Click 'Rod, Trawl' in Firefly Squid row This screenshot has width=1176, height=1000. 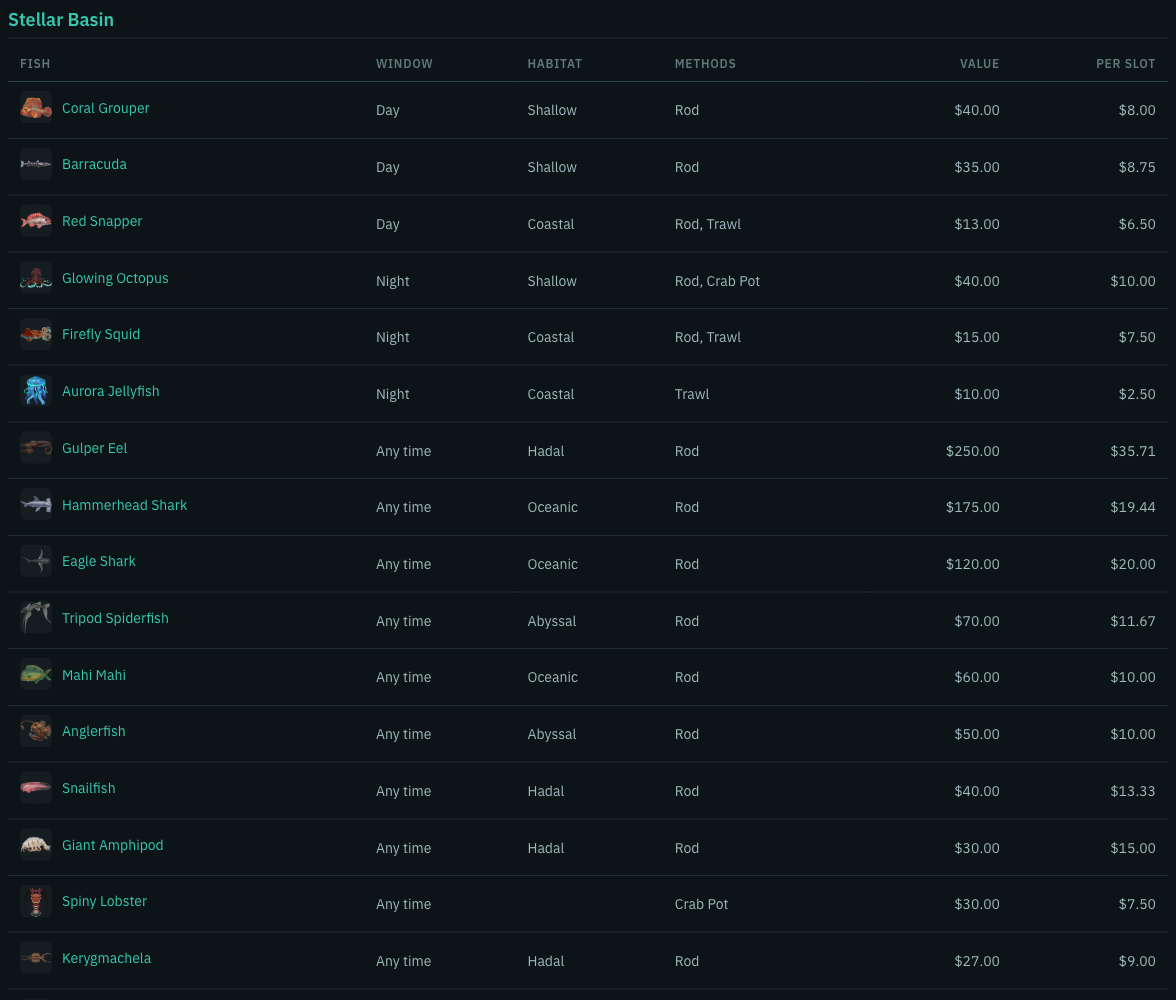tap(707, 337)
